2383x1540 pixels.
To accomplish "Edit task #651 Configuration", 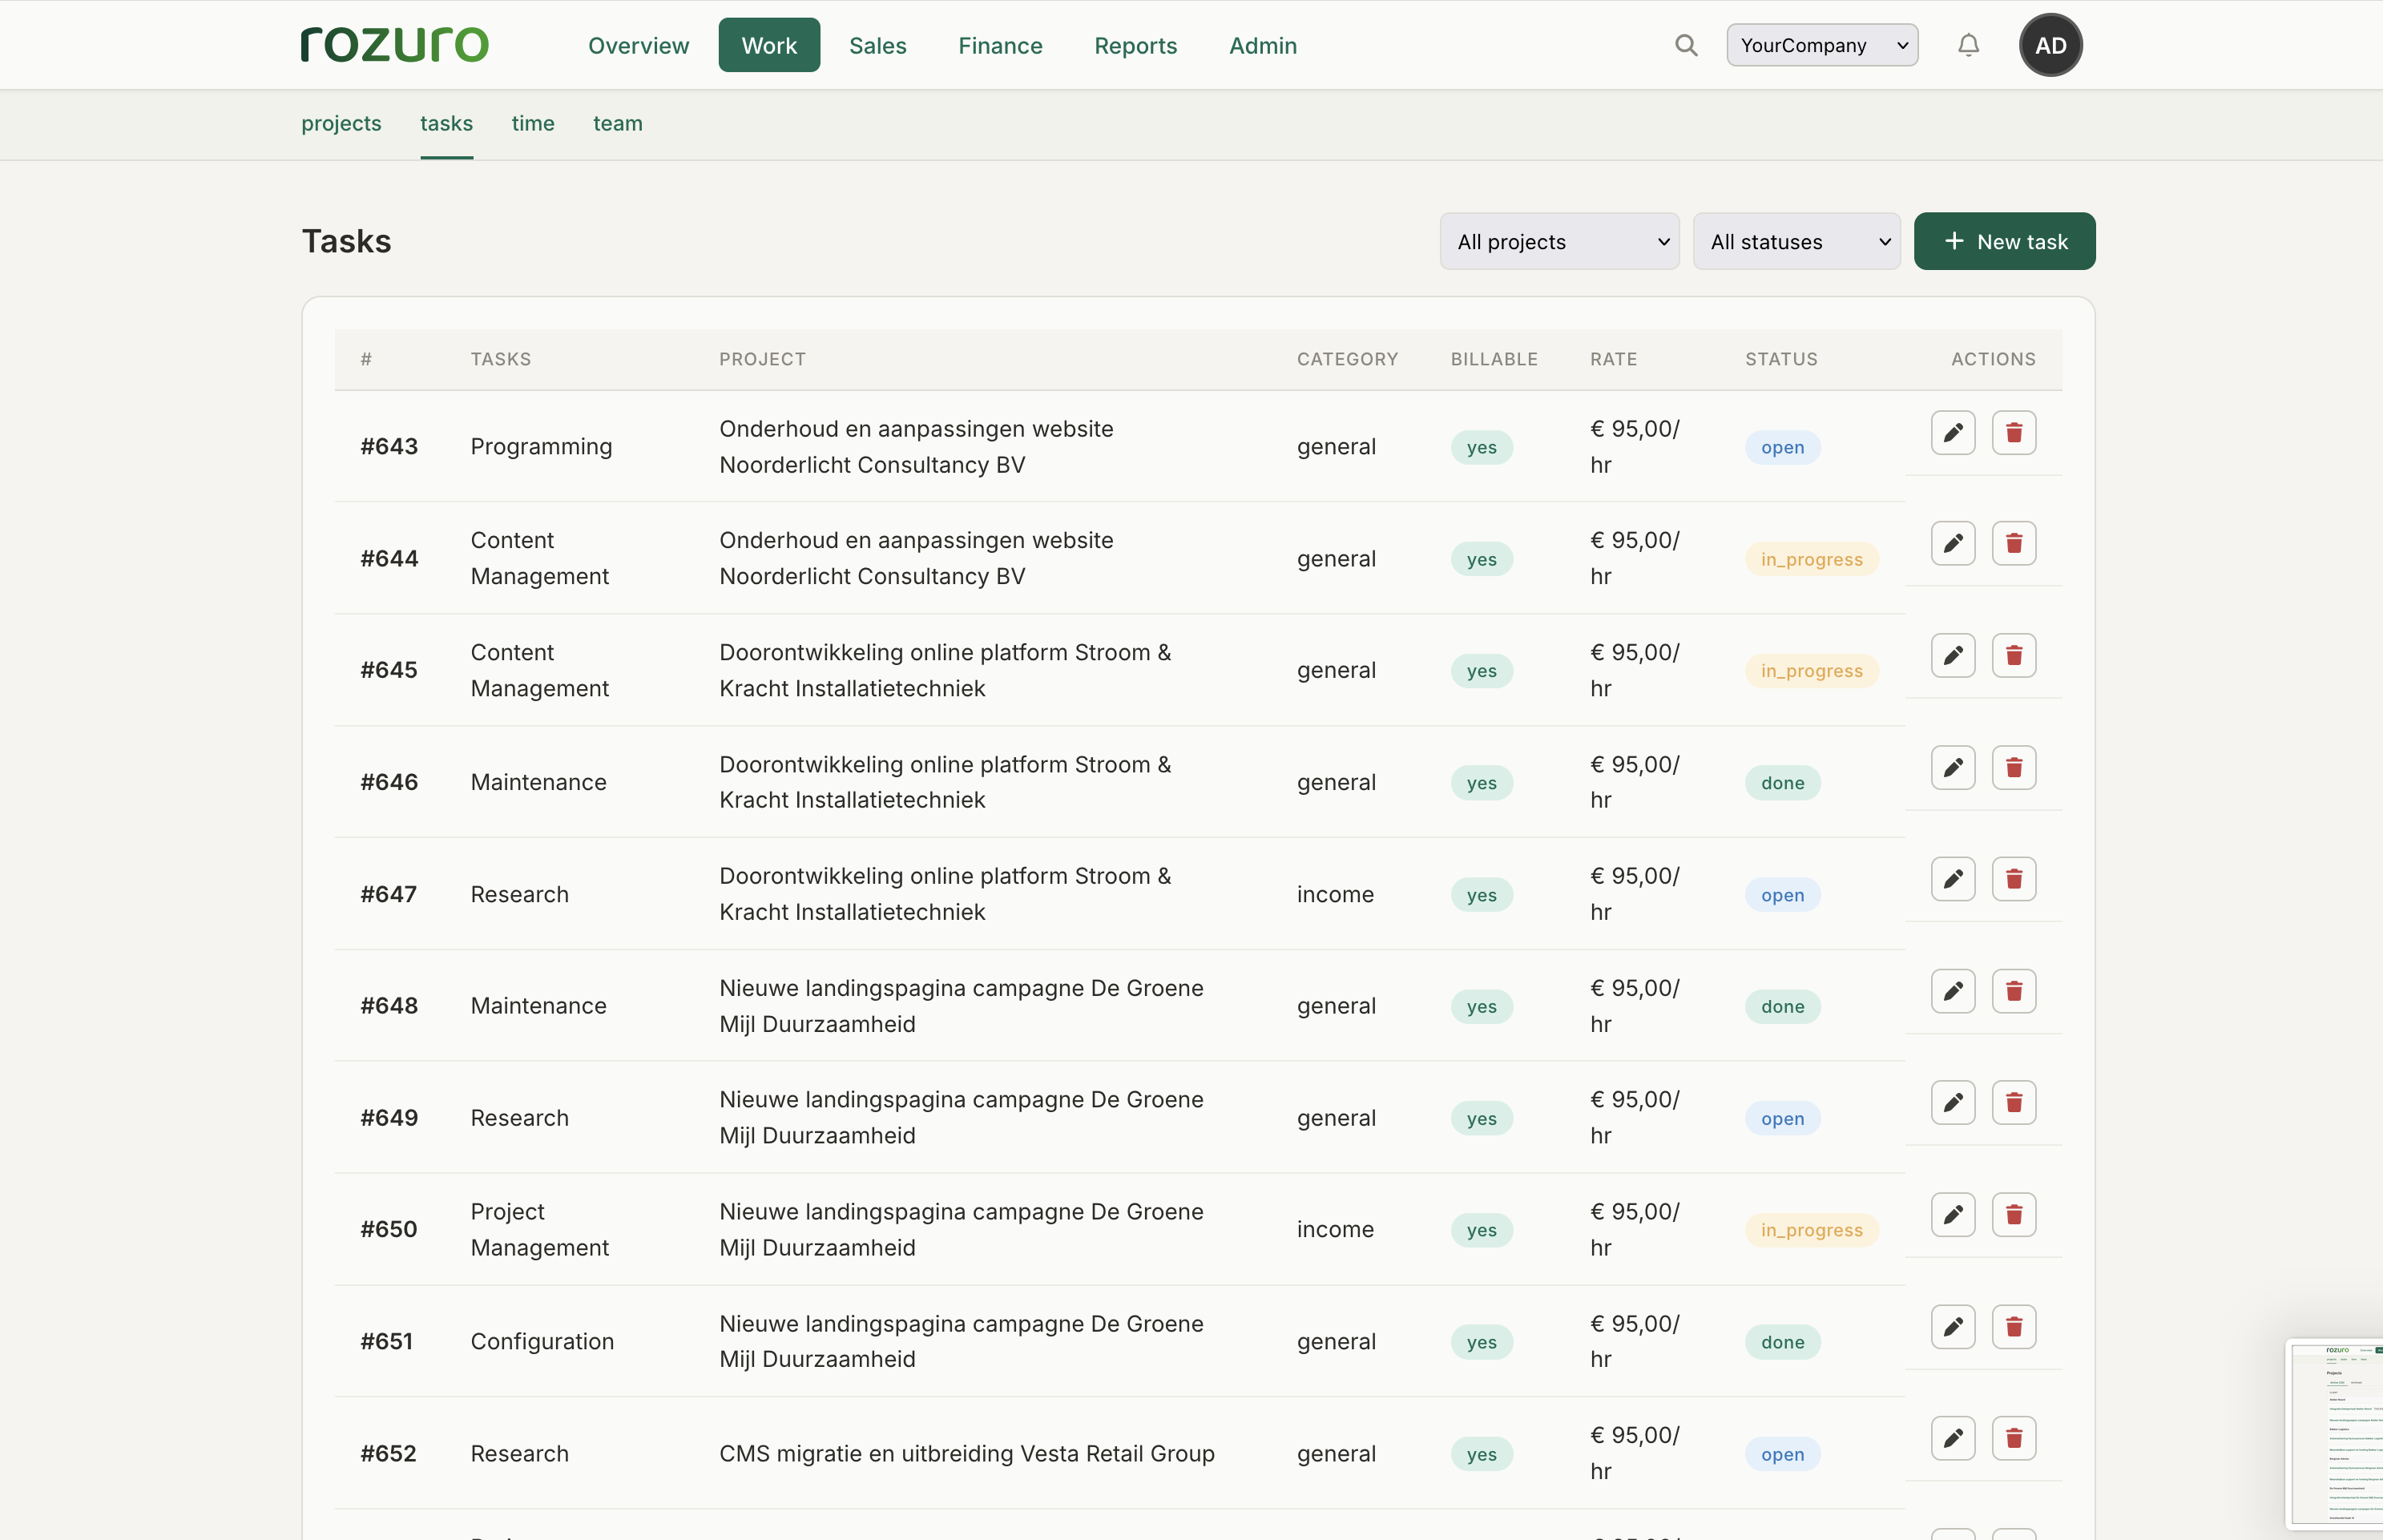I will click(1953, 1327).
